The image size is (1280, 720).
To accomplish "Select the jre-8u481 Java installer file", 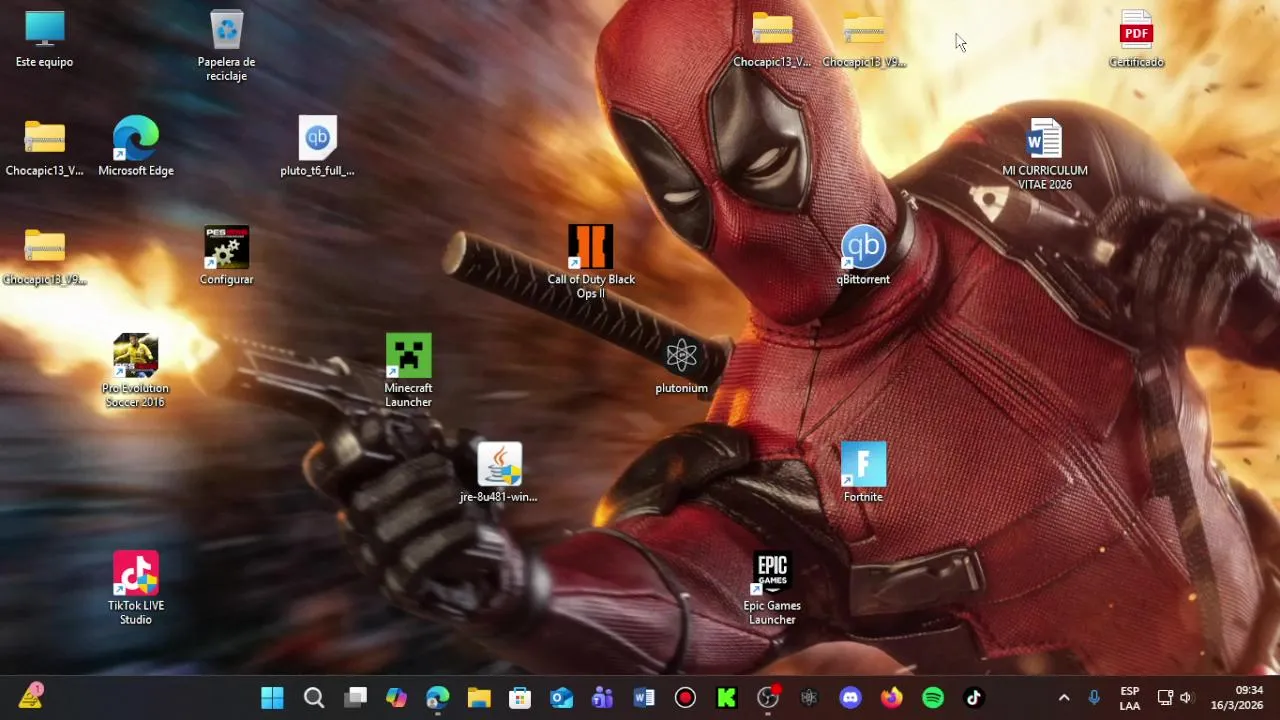I will tap(499, 474).
